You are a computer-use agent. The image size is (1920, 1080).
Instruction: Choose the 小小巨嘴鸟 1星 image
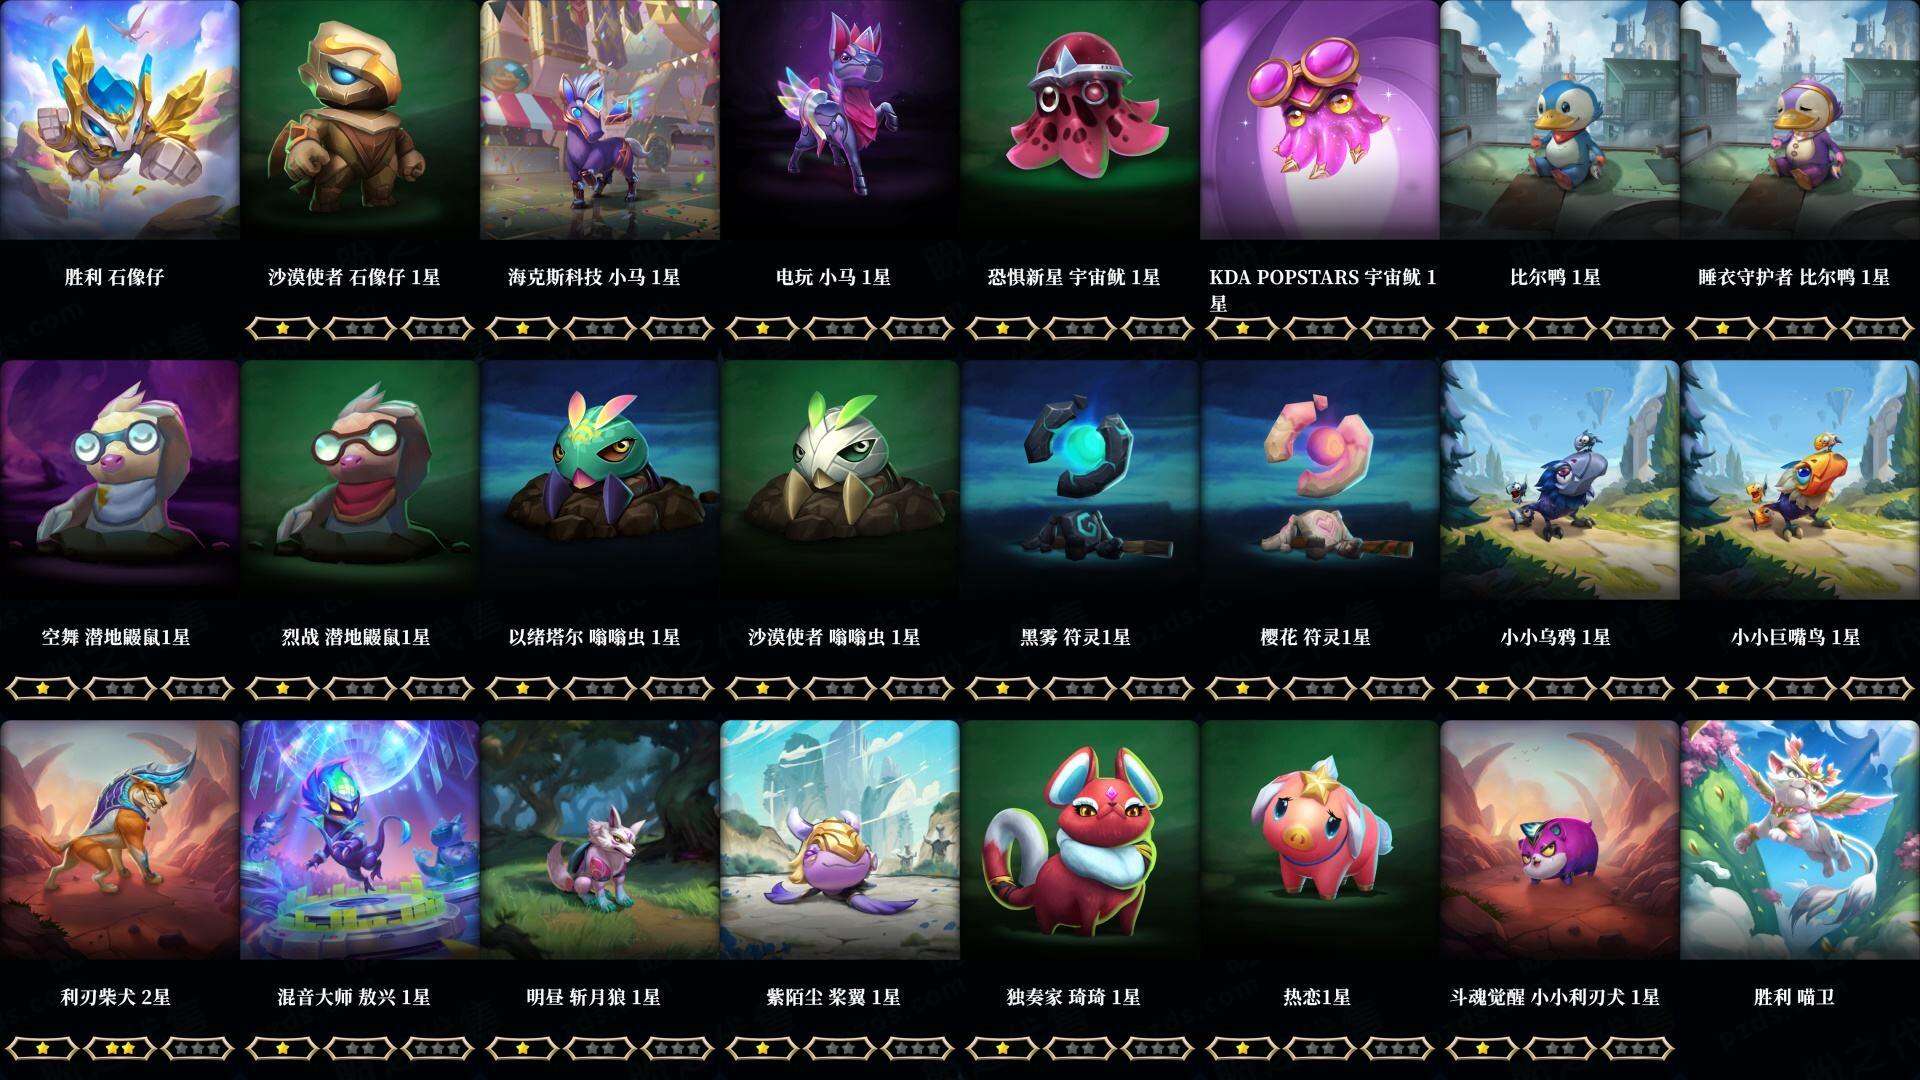point(1800,480)
